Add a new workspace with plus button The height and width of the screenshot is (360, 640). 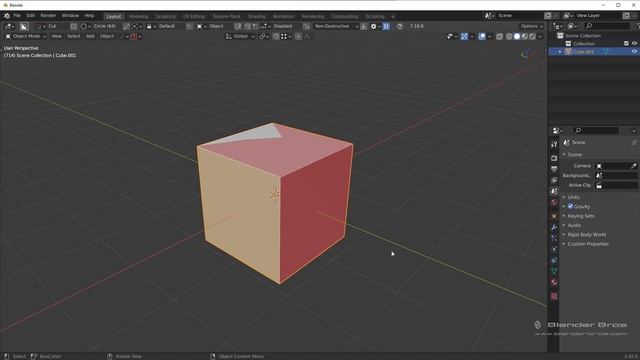pos(393,16)
